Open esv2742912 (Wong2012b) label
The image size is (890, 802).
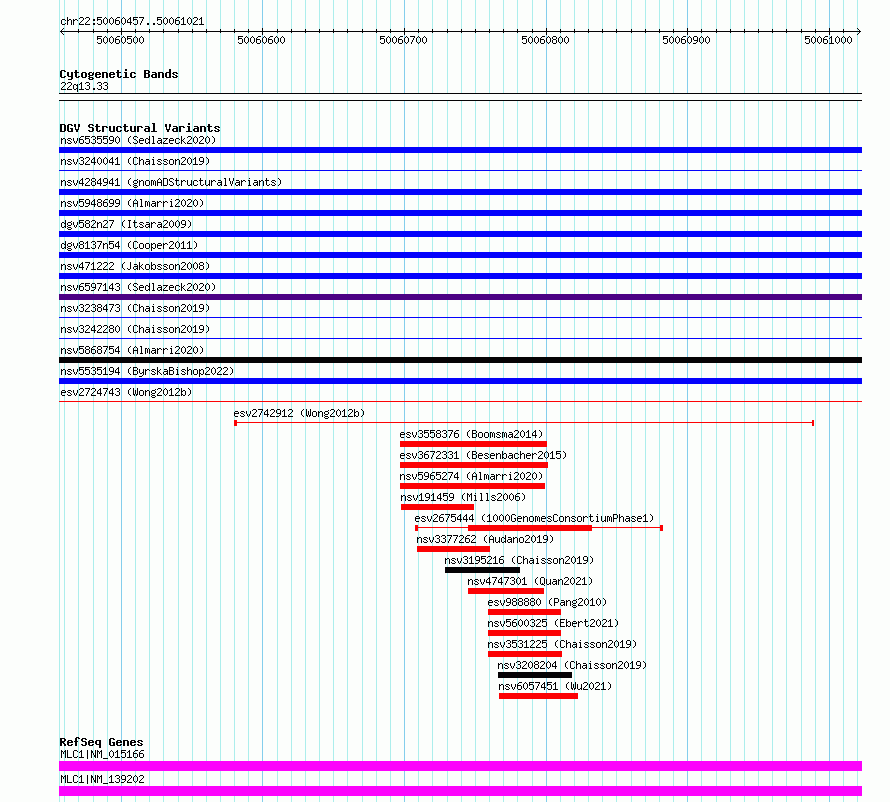[299, 413]
